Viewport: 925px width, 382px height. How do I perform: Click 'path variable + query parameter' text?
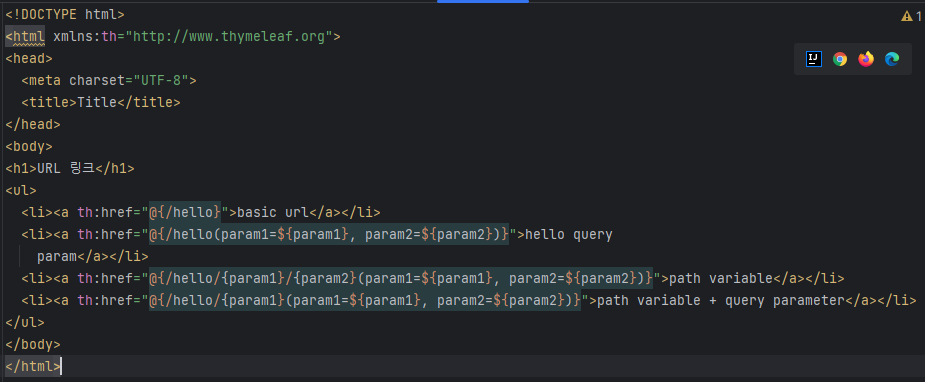pyautogui.click(x=721, y=301)
